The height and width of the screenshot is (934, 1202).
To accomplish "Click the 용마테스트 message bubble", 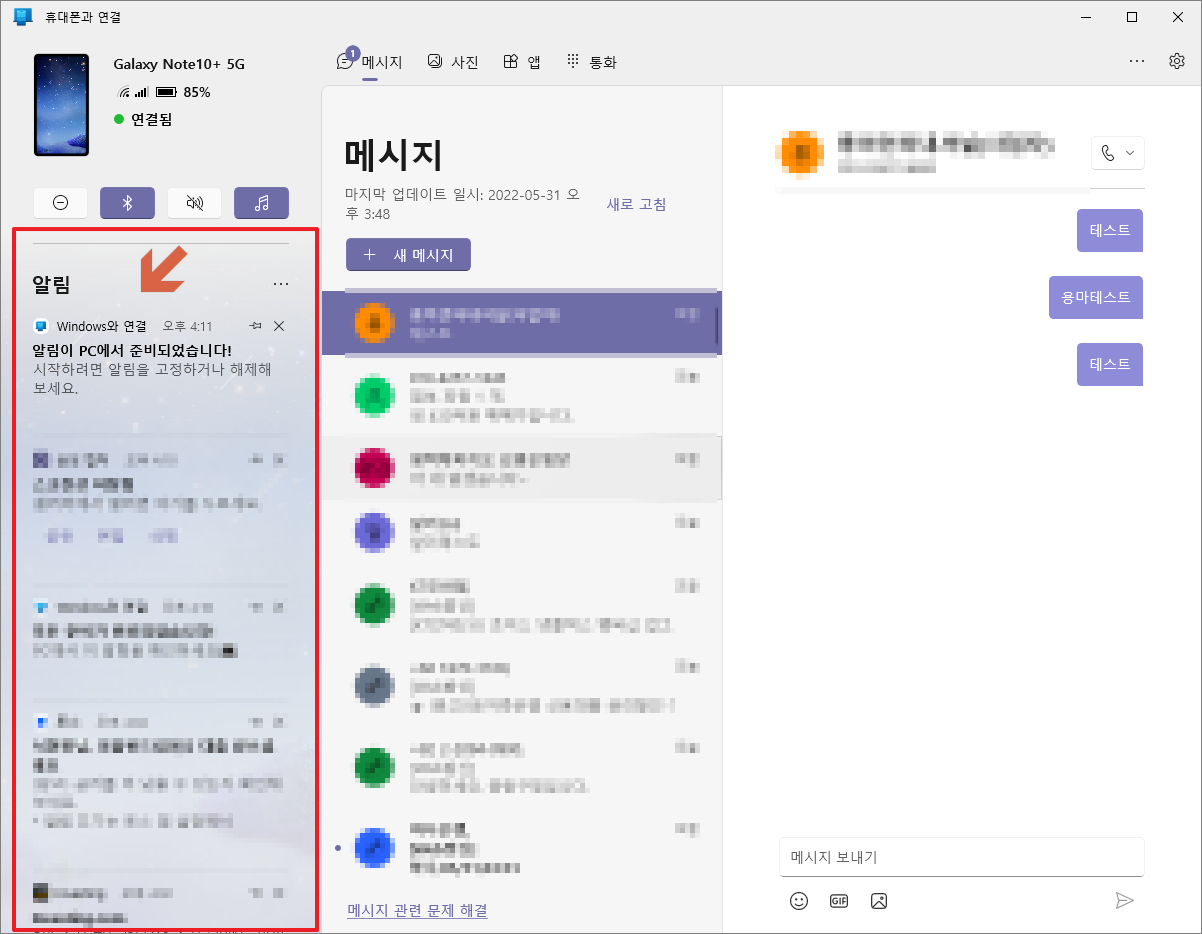I will (1096, 297).
